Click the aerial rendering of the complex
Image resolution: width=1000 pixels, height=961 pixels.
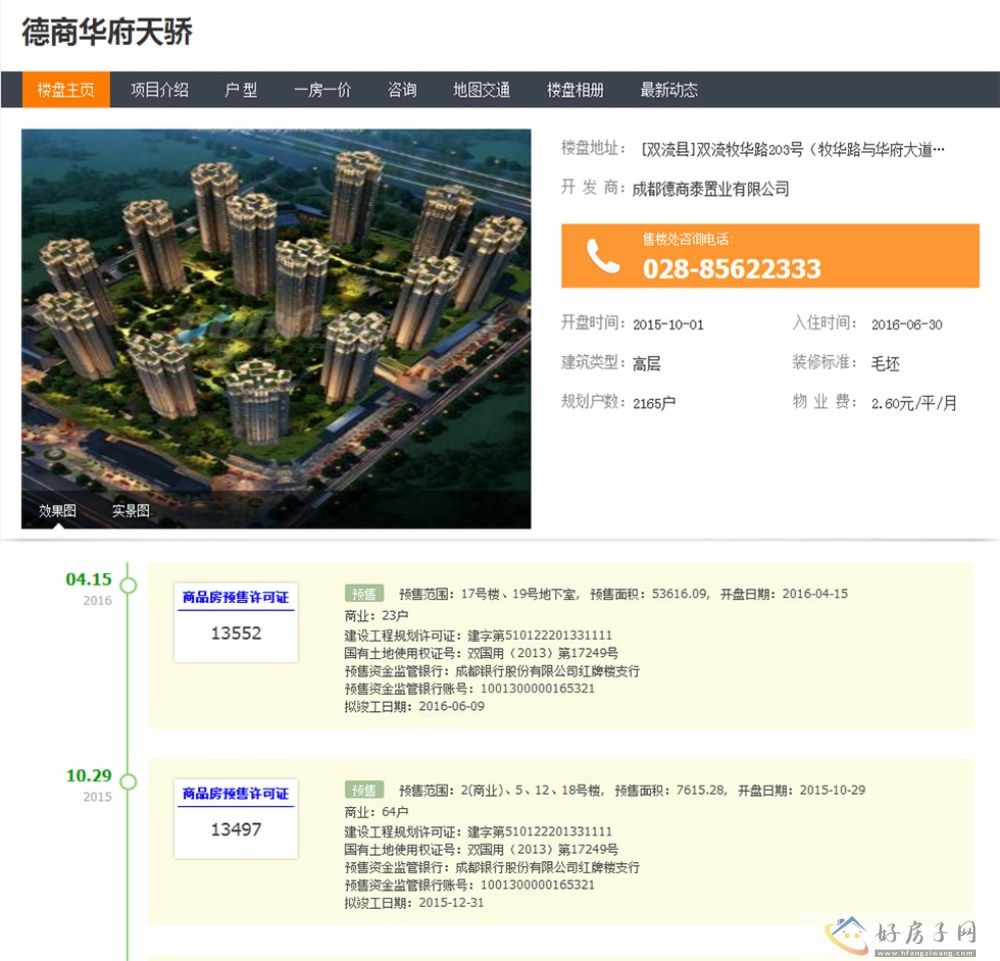[276, 310]
